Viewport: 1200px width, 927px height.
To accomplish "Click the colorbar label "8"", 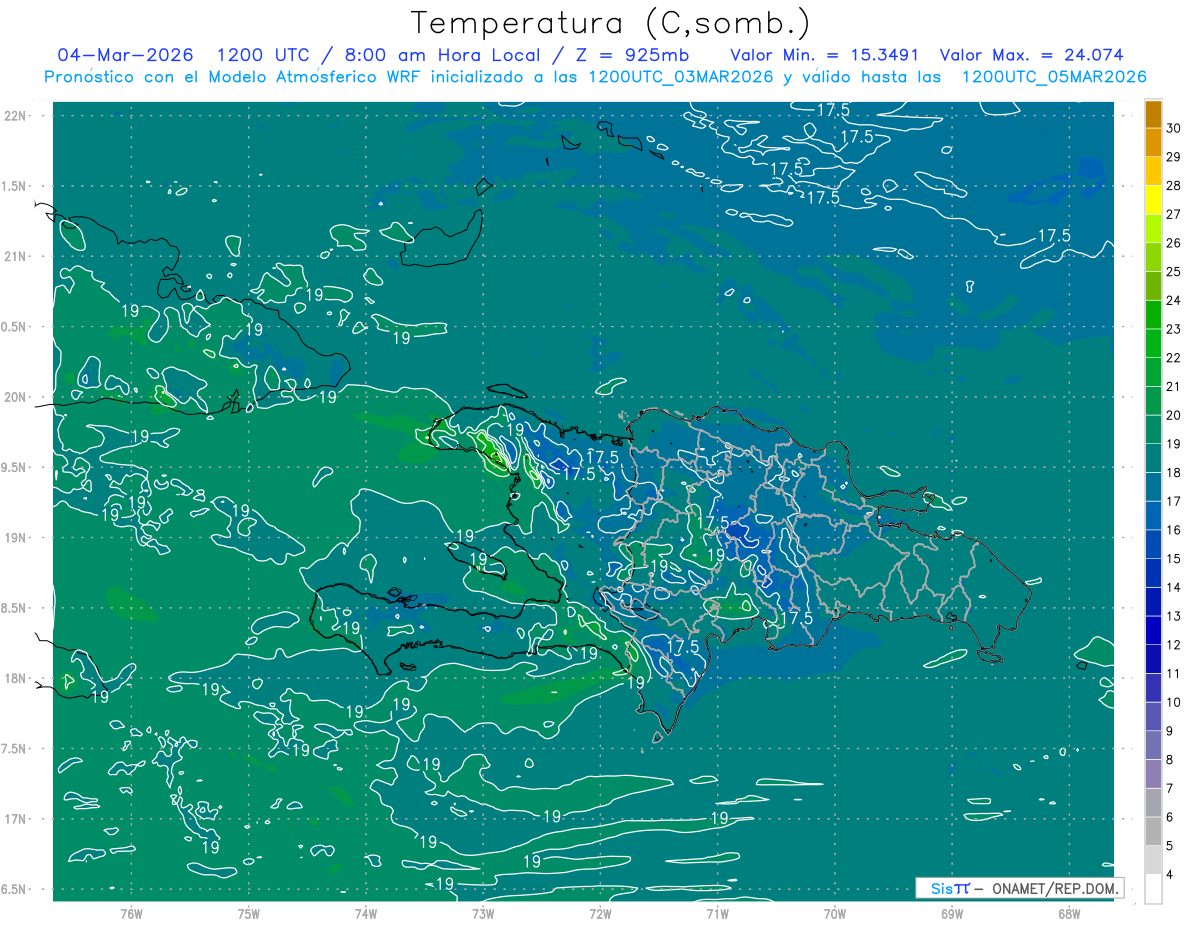I will (1170, 760).
